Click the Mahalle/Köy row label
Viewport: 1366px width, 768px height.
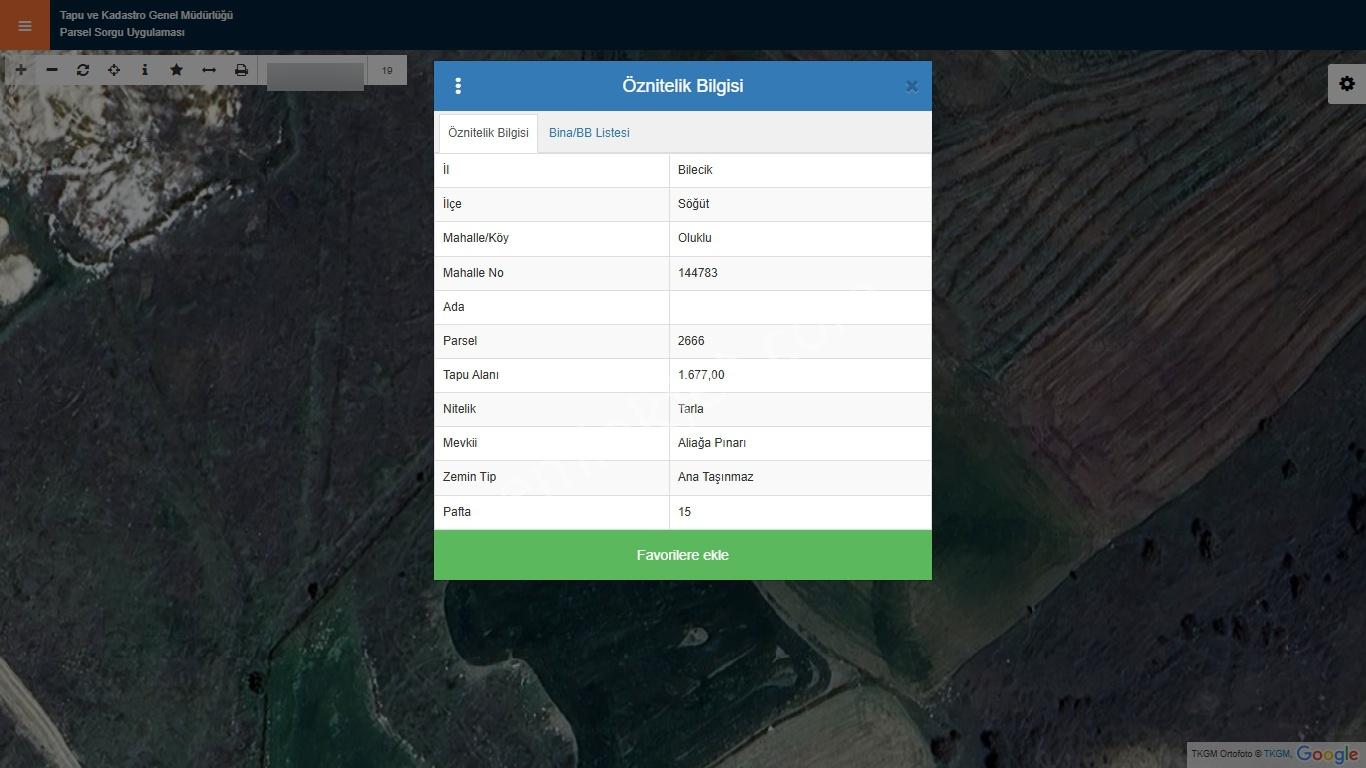point(476,238)
